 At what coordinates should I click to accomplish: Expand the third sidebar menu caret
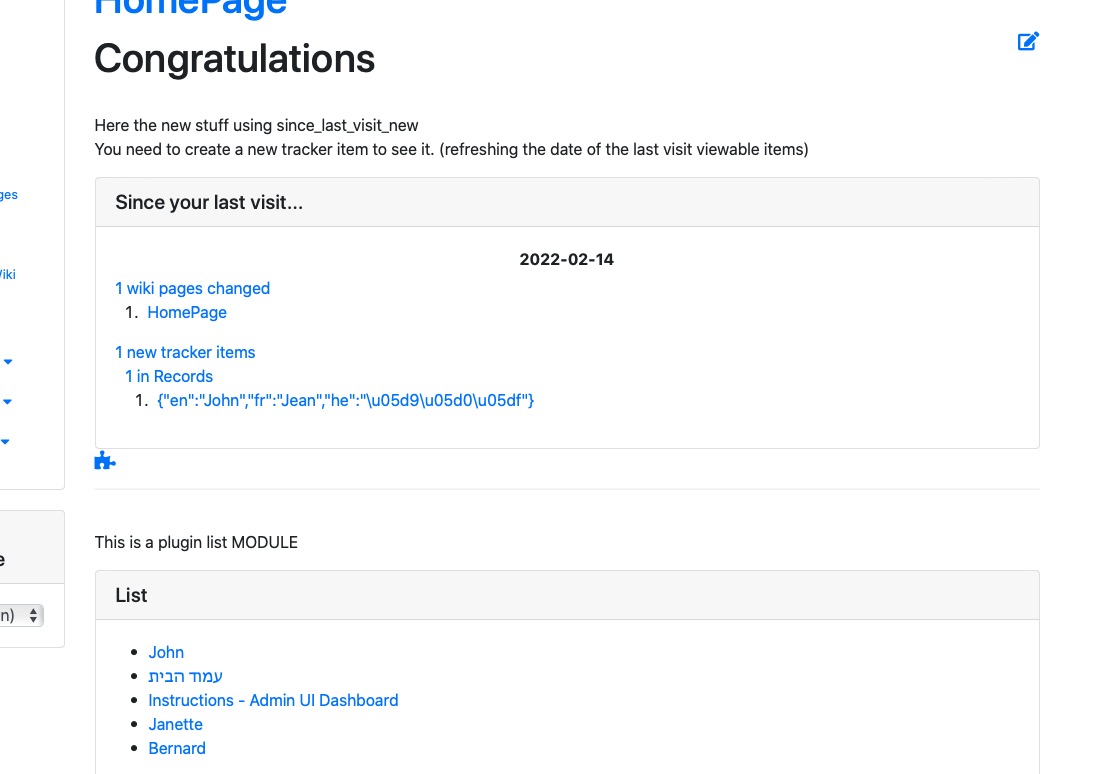[x=5, y=441]
